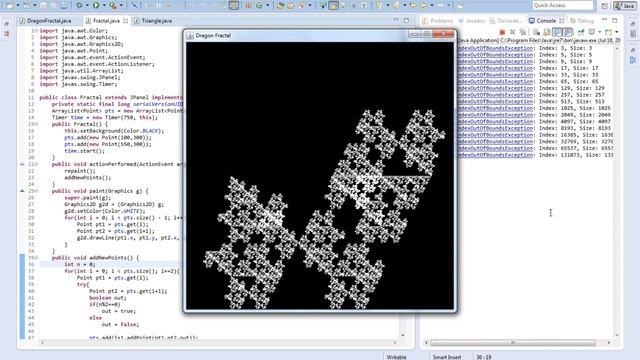Open the External Tools dropdown arrow

click(121, 5)
